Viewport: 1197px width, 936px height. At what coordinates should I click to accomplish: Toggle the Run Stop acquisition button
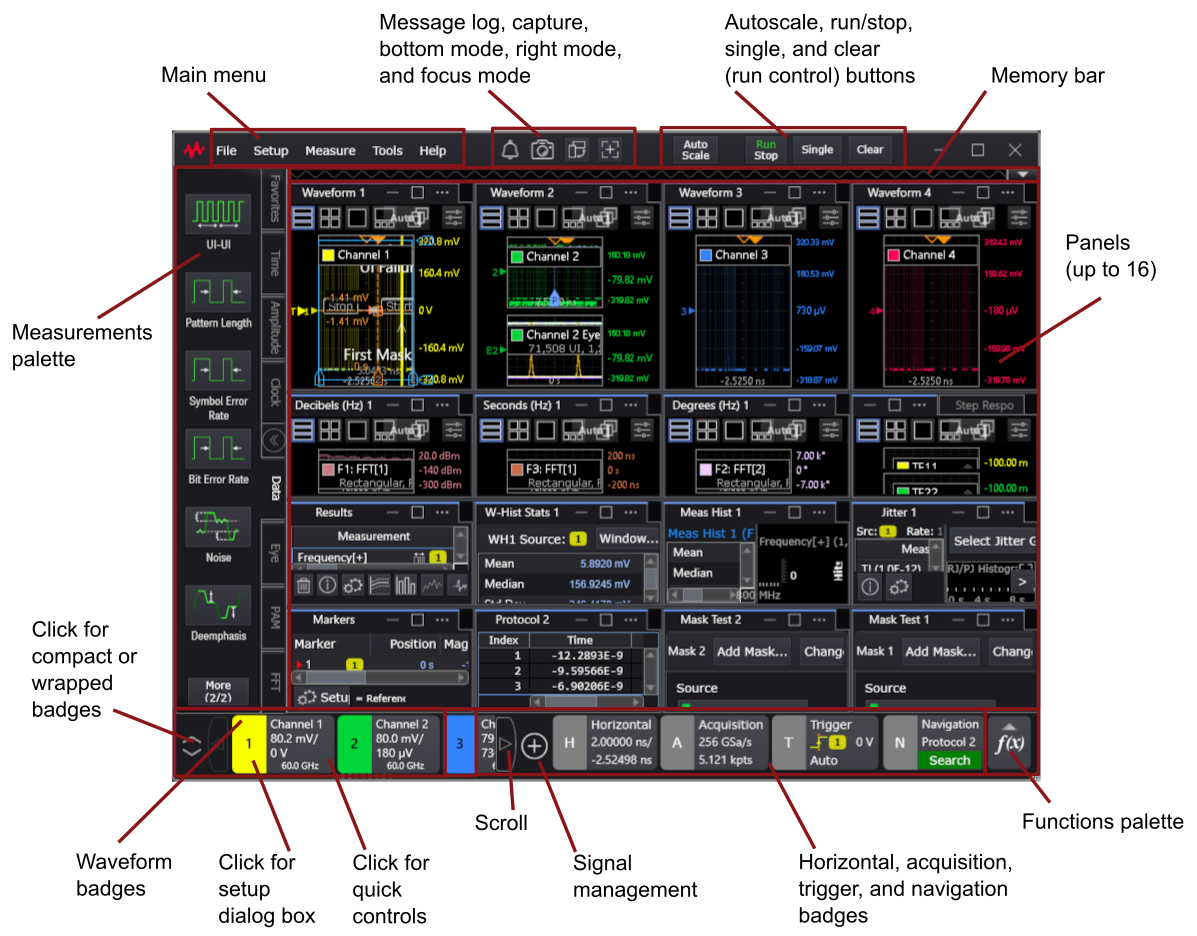click(765, 150)
